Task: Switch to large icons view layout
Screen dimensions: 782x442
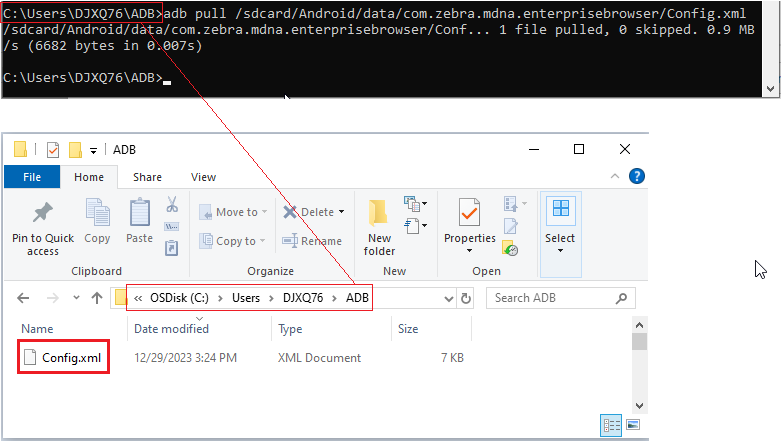Action: pyautogui.click(x=633, y=426)
